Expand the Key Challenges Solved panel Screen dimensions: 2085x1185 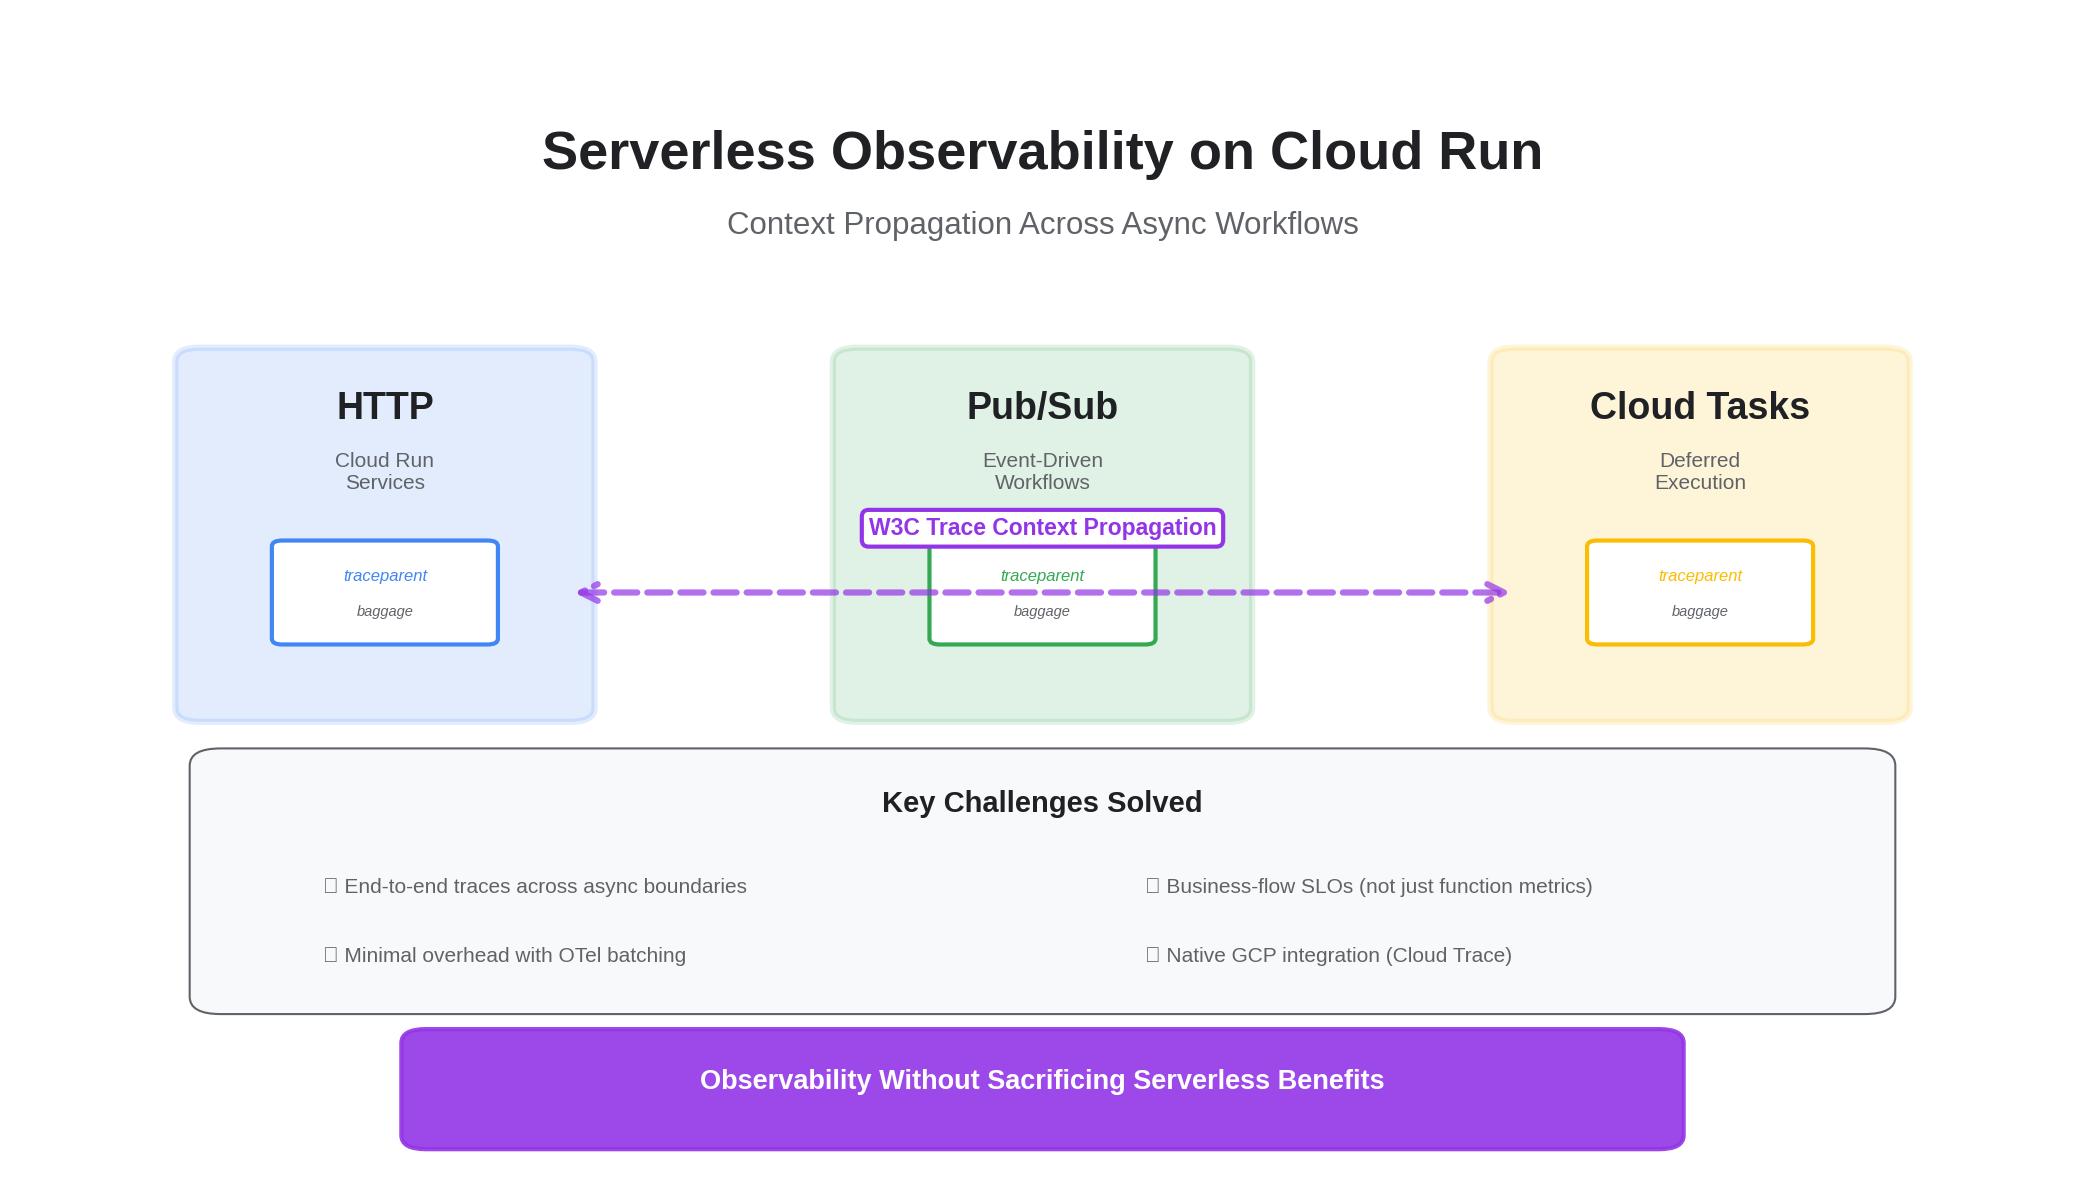[1041, 801]
